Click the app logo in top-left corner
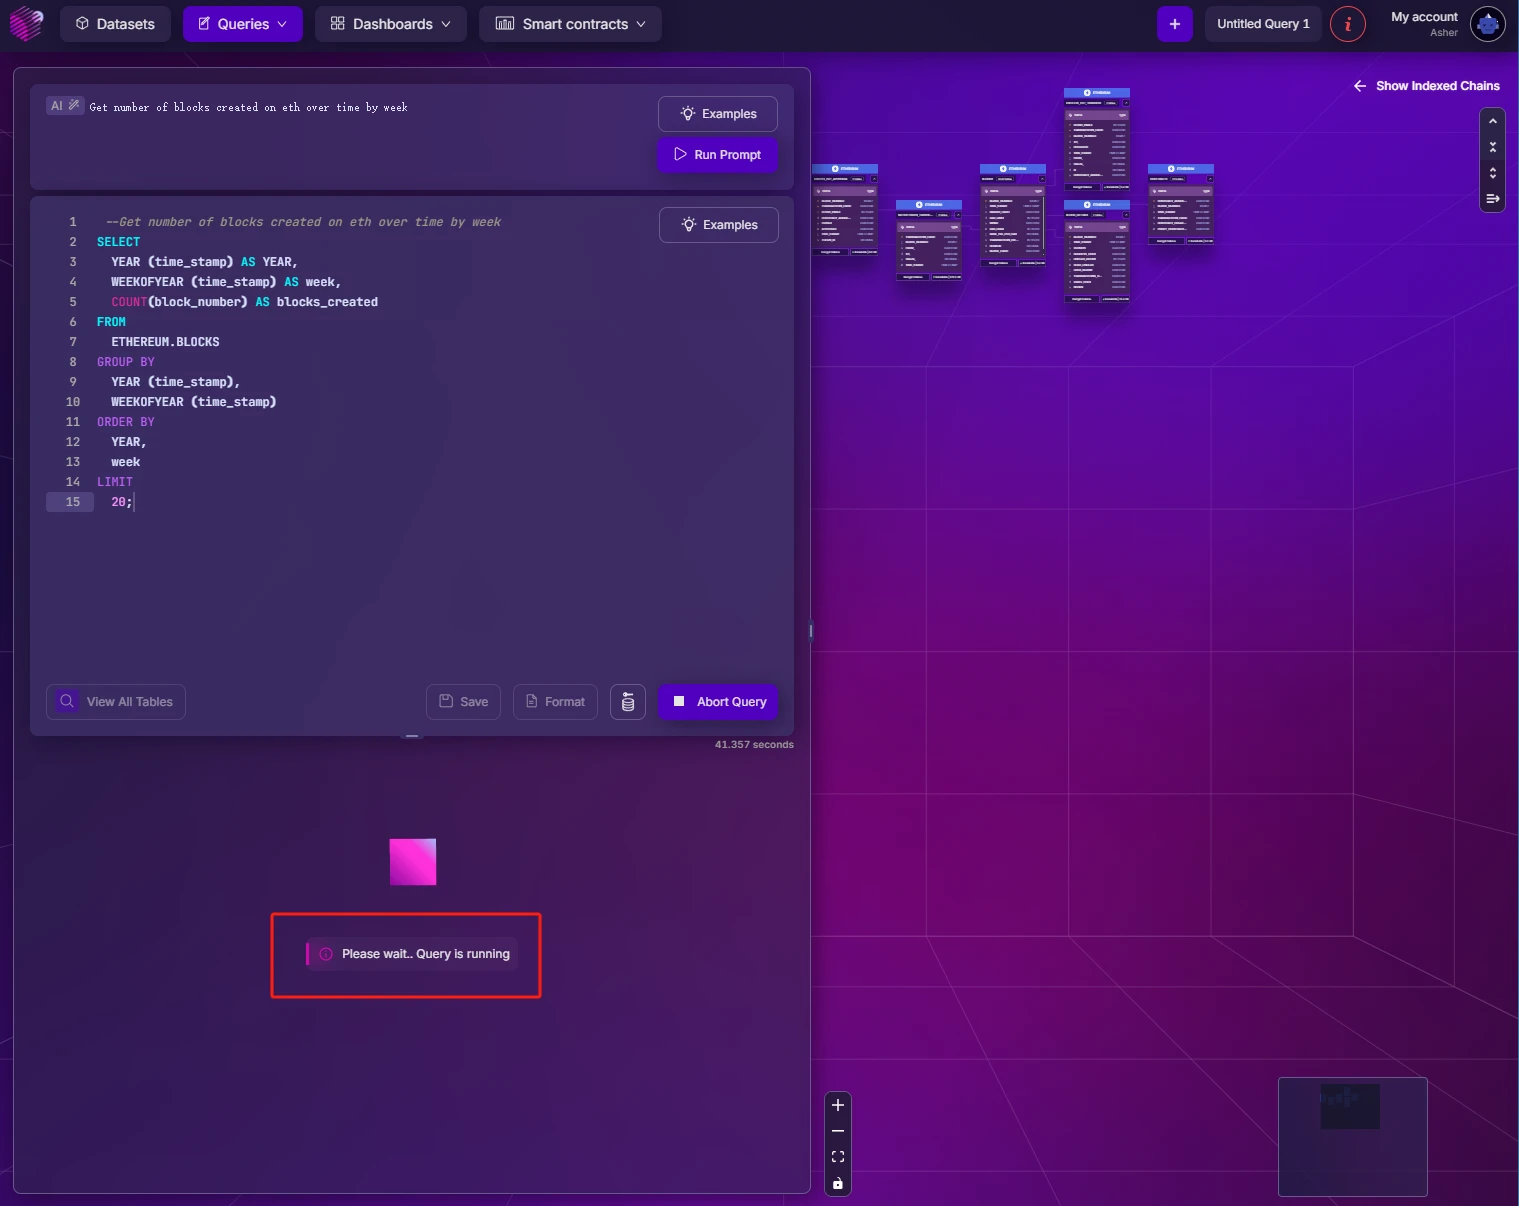Image resolution: width=1519 pixels, height=1206 pixels. [x=26, y=24]
